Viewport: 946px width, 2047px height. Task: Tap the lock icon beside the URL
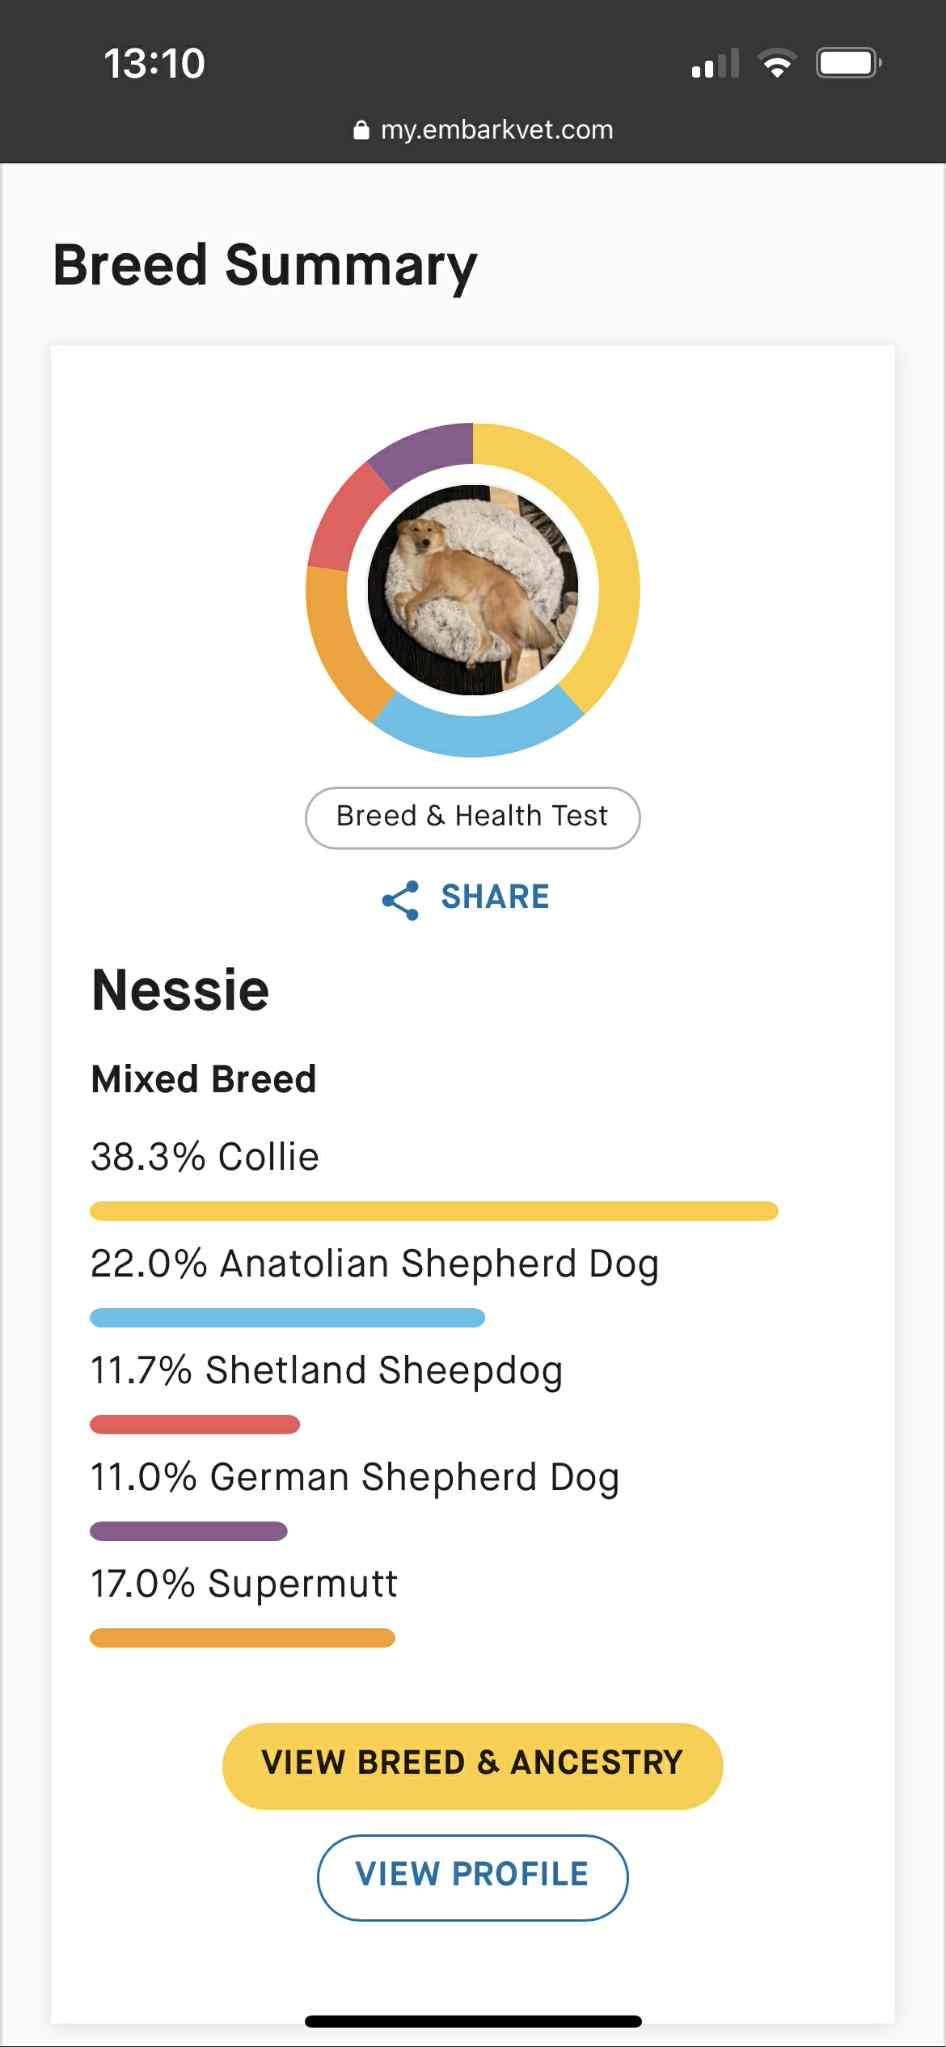tap(361, 131)
